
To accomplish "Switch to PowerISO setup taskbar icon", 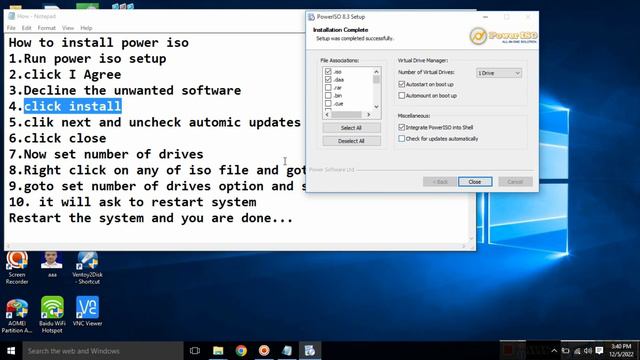I will [310, 351].
